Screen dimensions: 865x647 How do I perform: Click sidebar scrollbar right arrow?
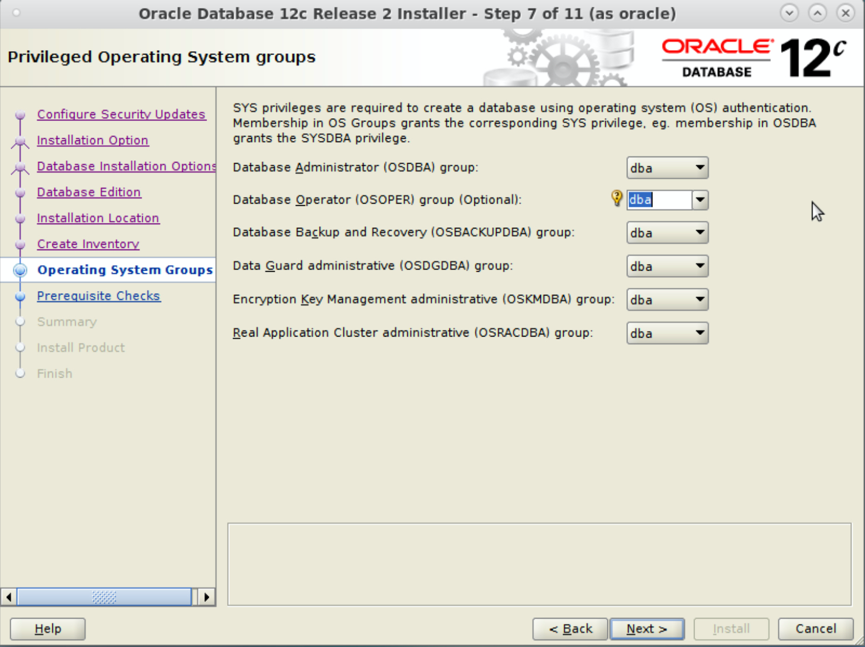[x=207, y=597]
